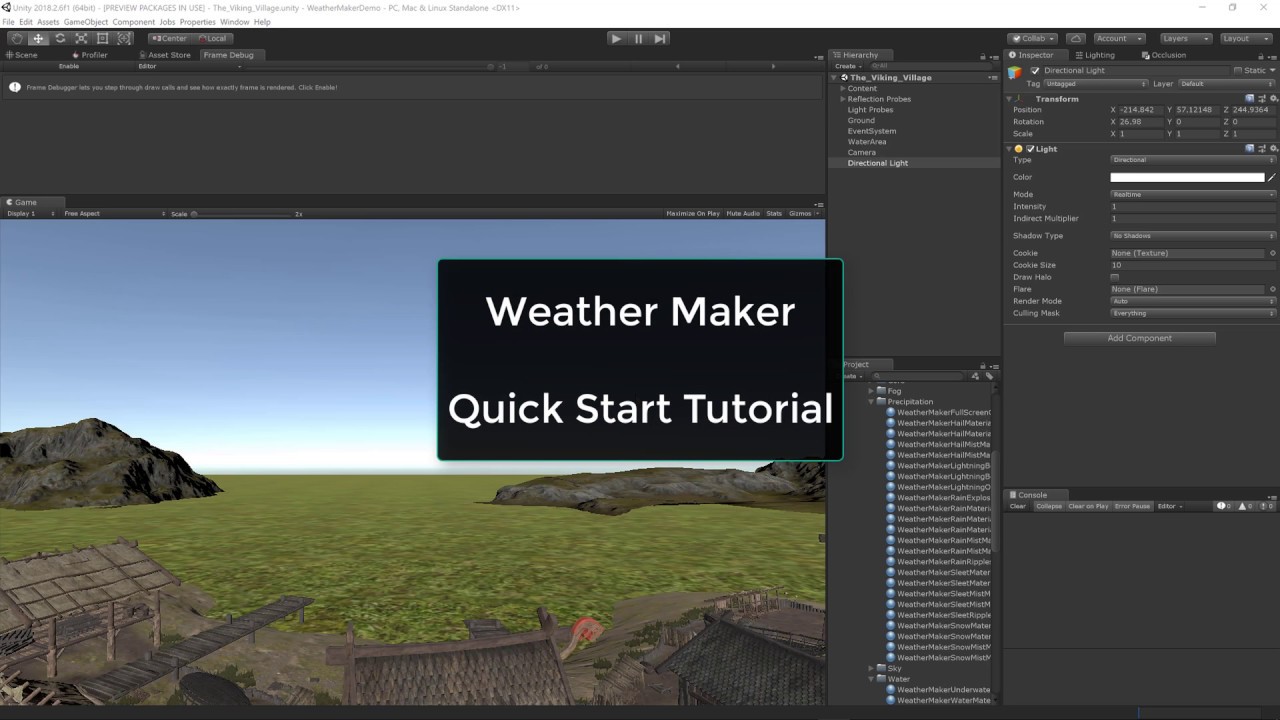Click the Add Component button
Viewport: 1280px width, 720px height.
tap(1140, 338)
